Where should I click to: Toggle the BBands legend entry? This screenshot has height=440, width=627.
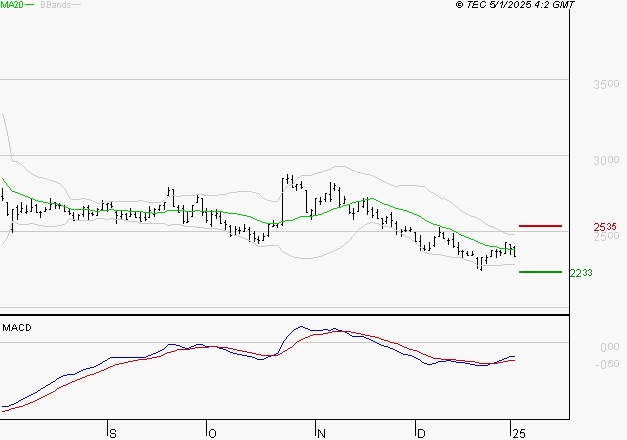(x=54, y=6)
